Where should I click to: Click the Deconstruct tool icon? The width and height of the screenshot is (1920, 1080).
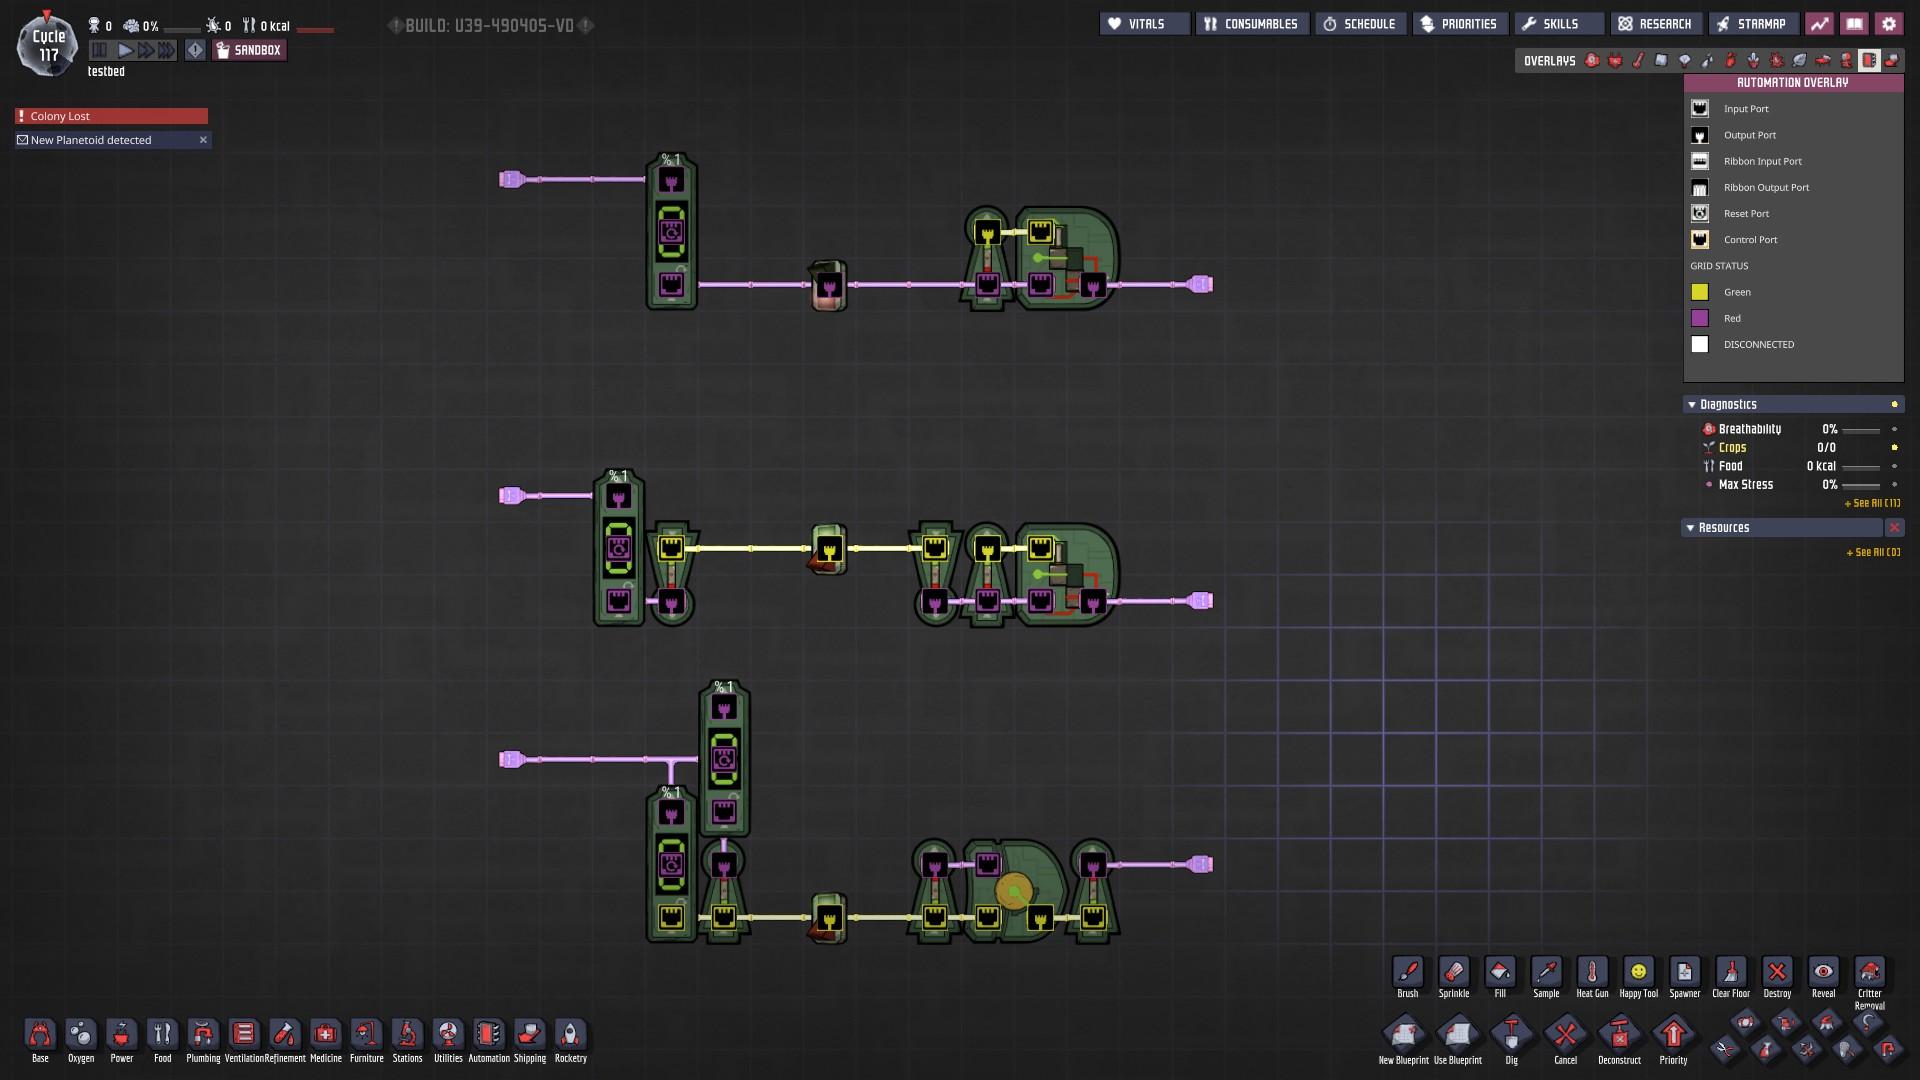point(1619,1034)
